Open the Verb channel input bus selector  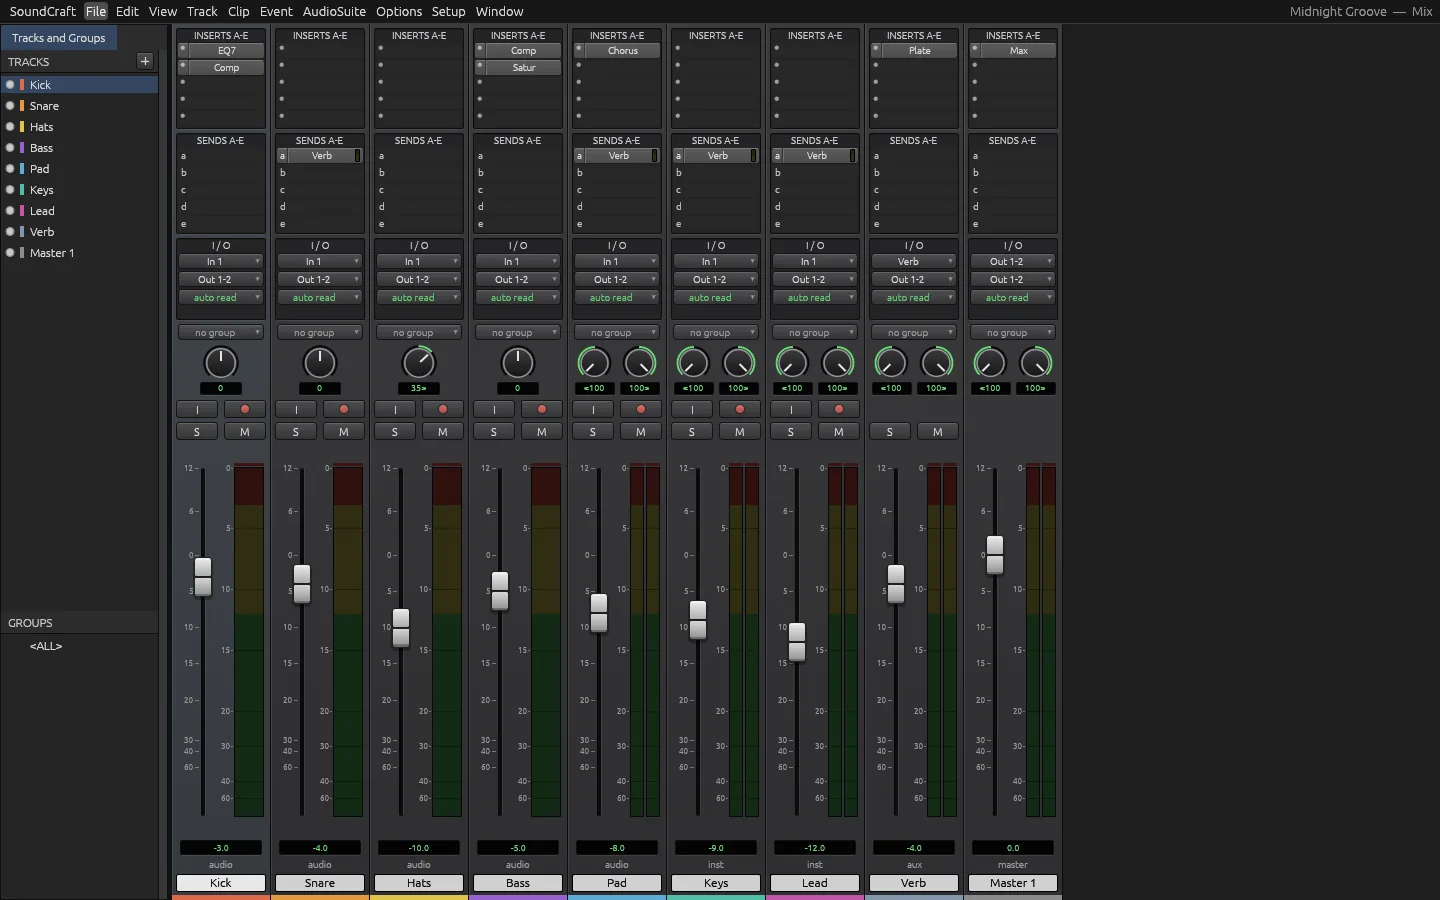pyautogui.click(x=914, y=262)
